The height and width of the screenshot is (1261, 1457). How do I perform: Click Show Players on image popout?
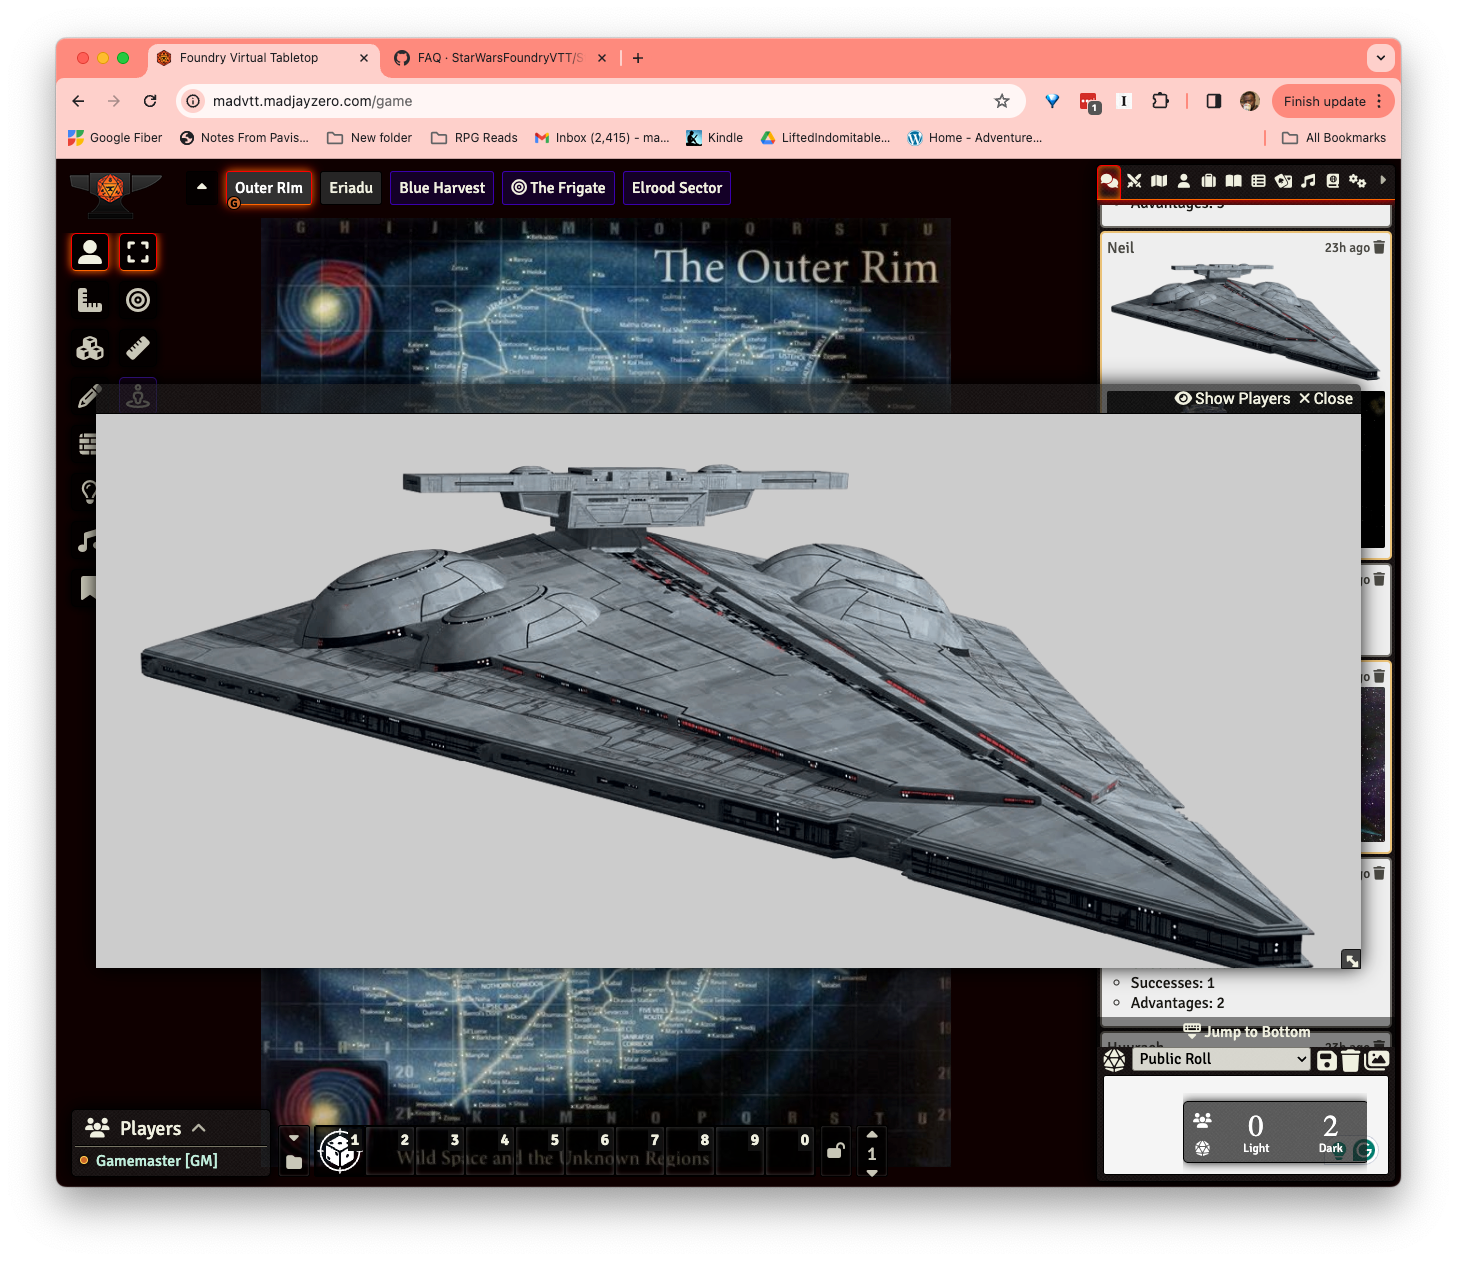pos(1232,398)
